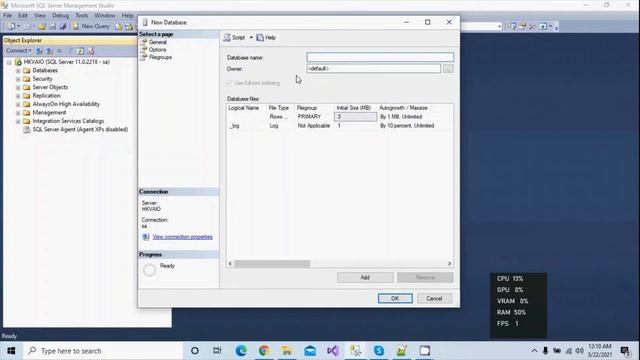Collapse the HKVAIO server node
The height and width of the screenshot is (360, 640).
[9, 62]
